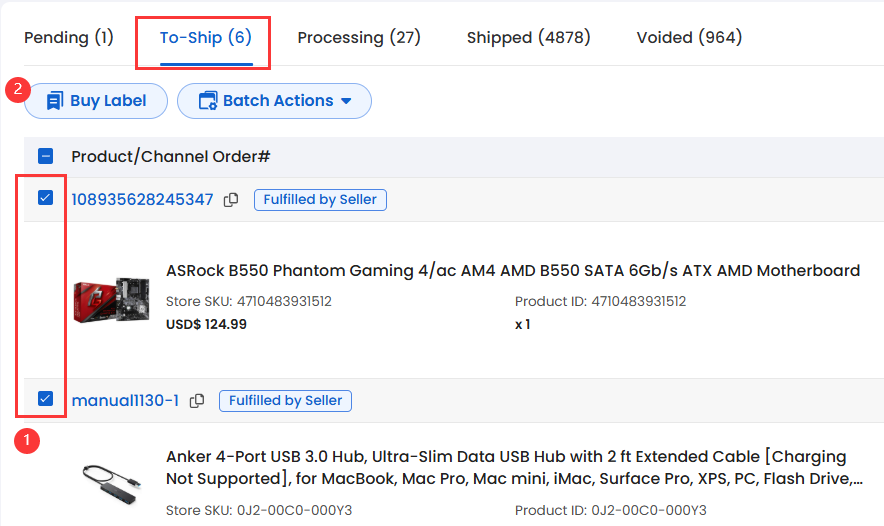Switch to the Pending (1) tab
The height and width of the screenshot is (526, 884).
coord(69,38)
